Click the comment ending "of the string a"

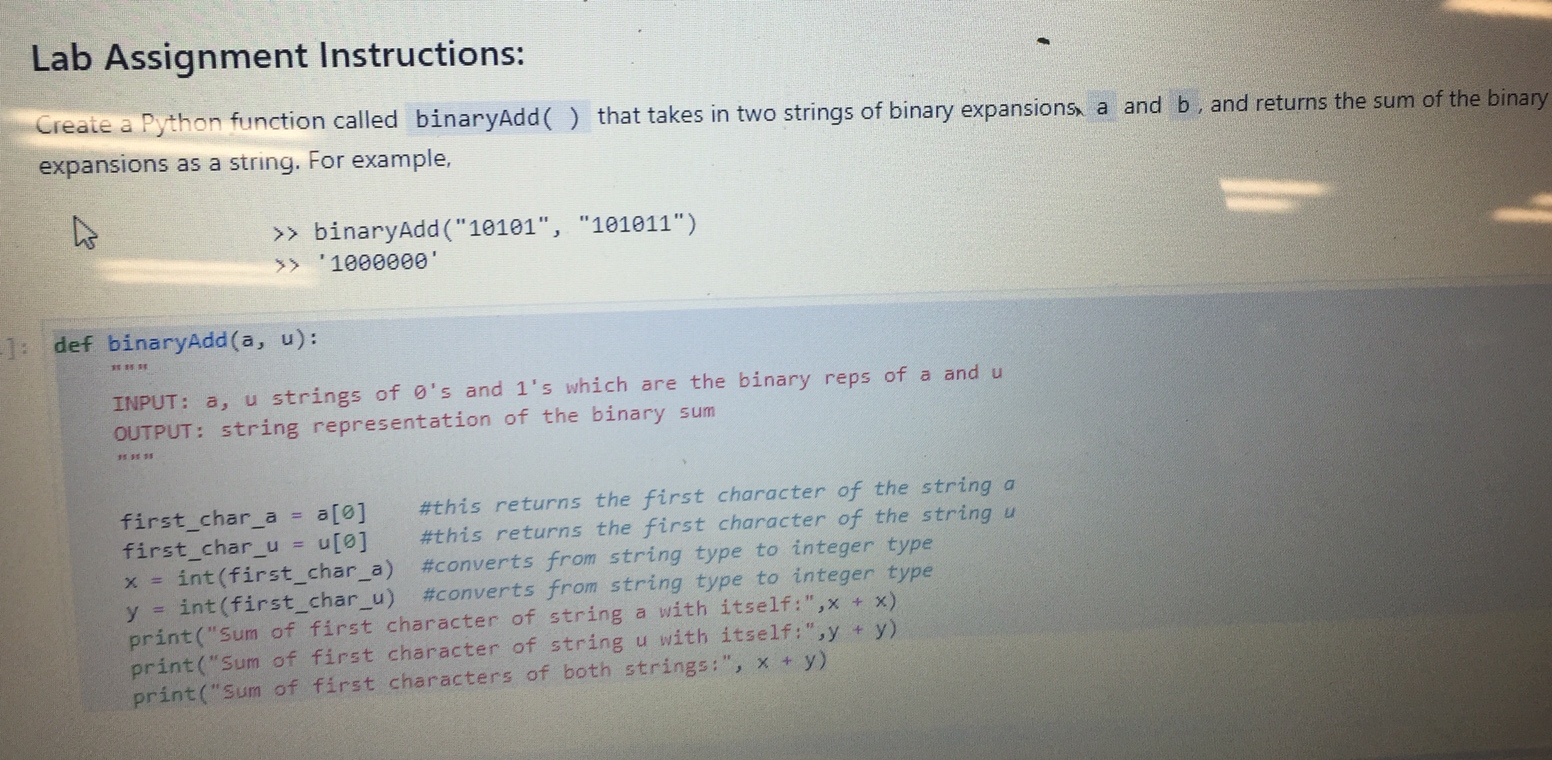click(x=718, y=495)
